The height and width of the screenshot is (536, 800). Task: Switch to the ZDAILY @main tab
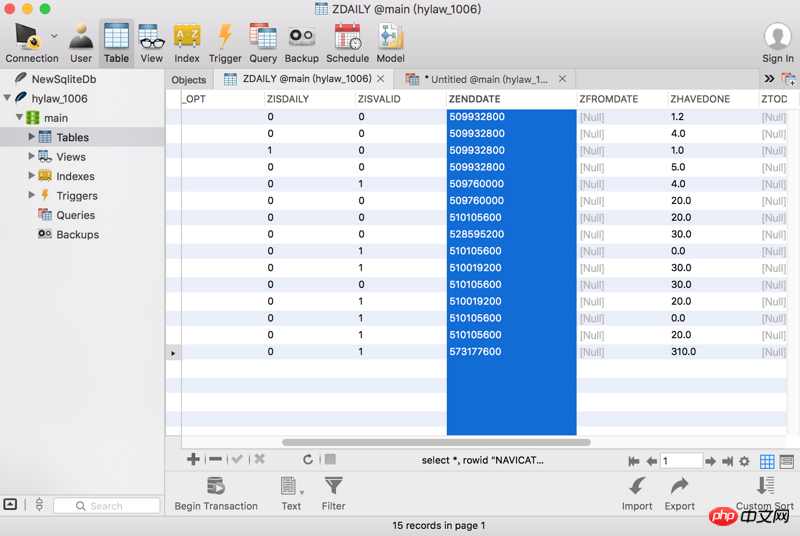307,79
